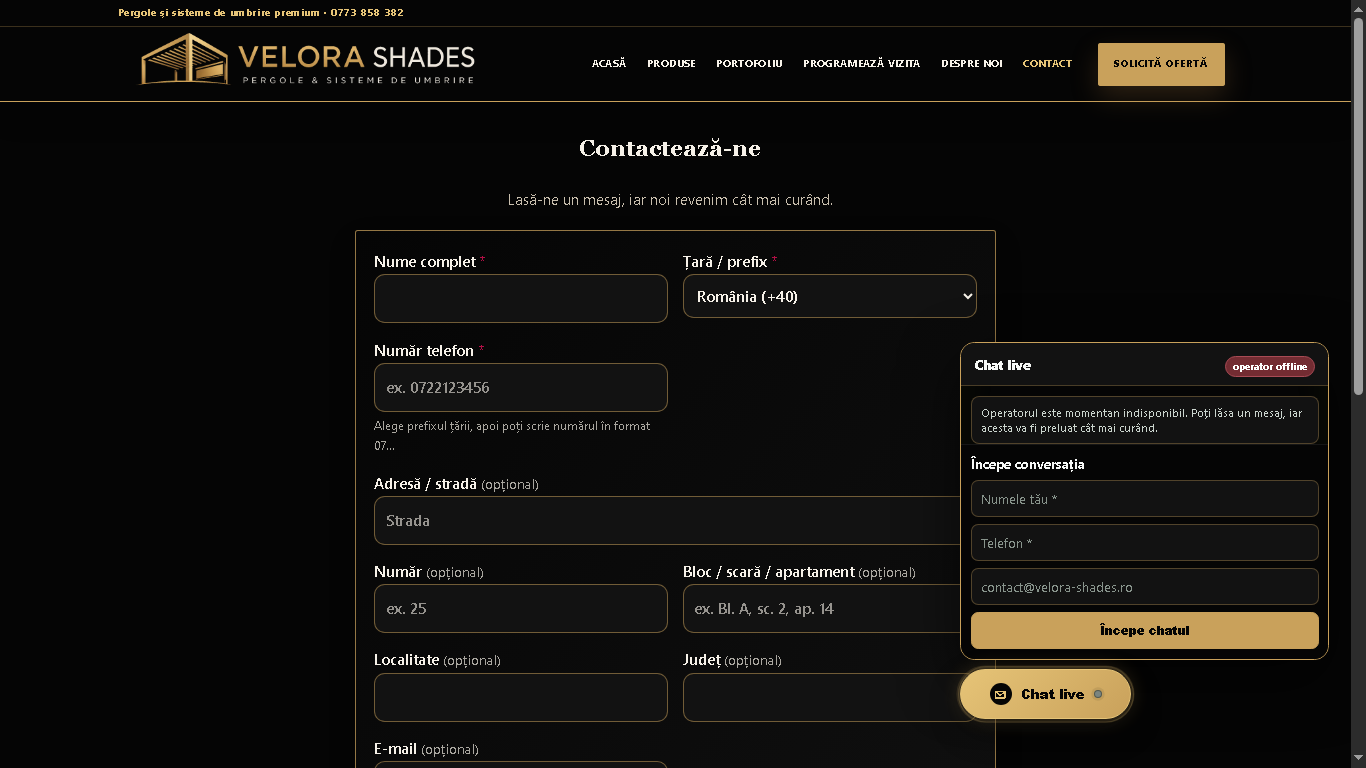Image resolution: width=1366 pixels, height=768 pixels.
Task: Focus the Nume complet input field
Action: click(x=521, y=298)
